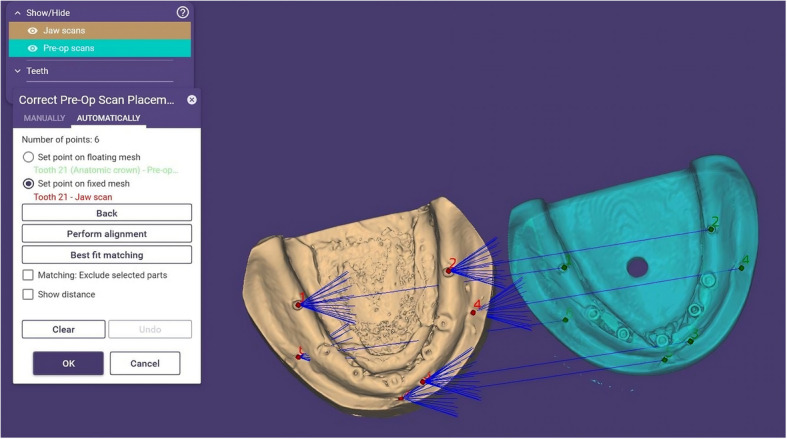Select green point 2 on pre-op scan

(711, 229)
